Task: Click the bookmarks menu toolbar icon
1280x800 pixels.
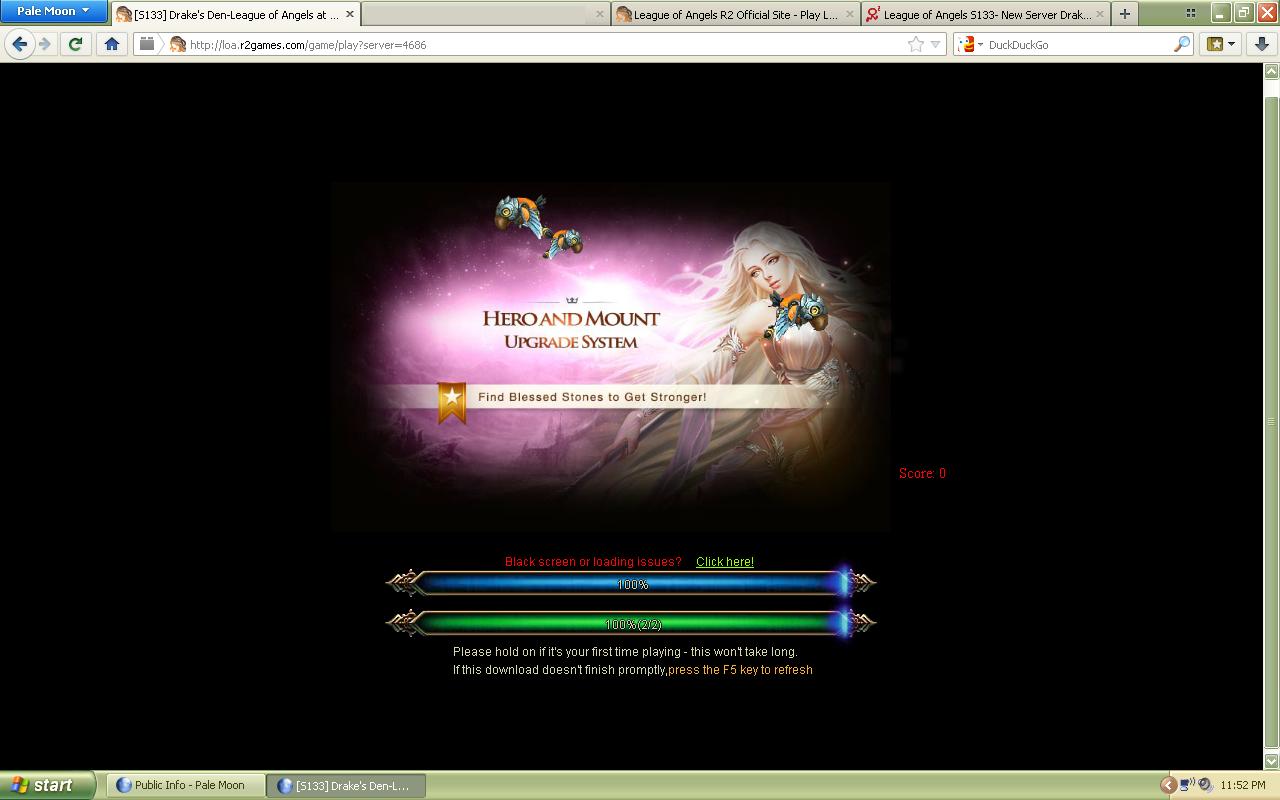Action: pos(1220,44)
